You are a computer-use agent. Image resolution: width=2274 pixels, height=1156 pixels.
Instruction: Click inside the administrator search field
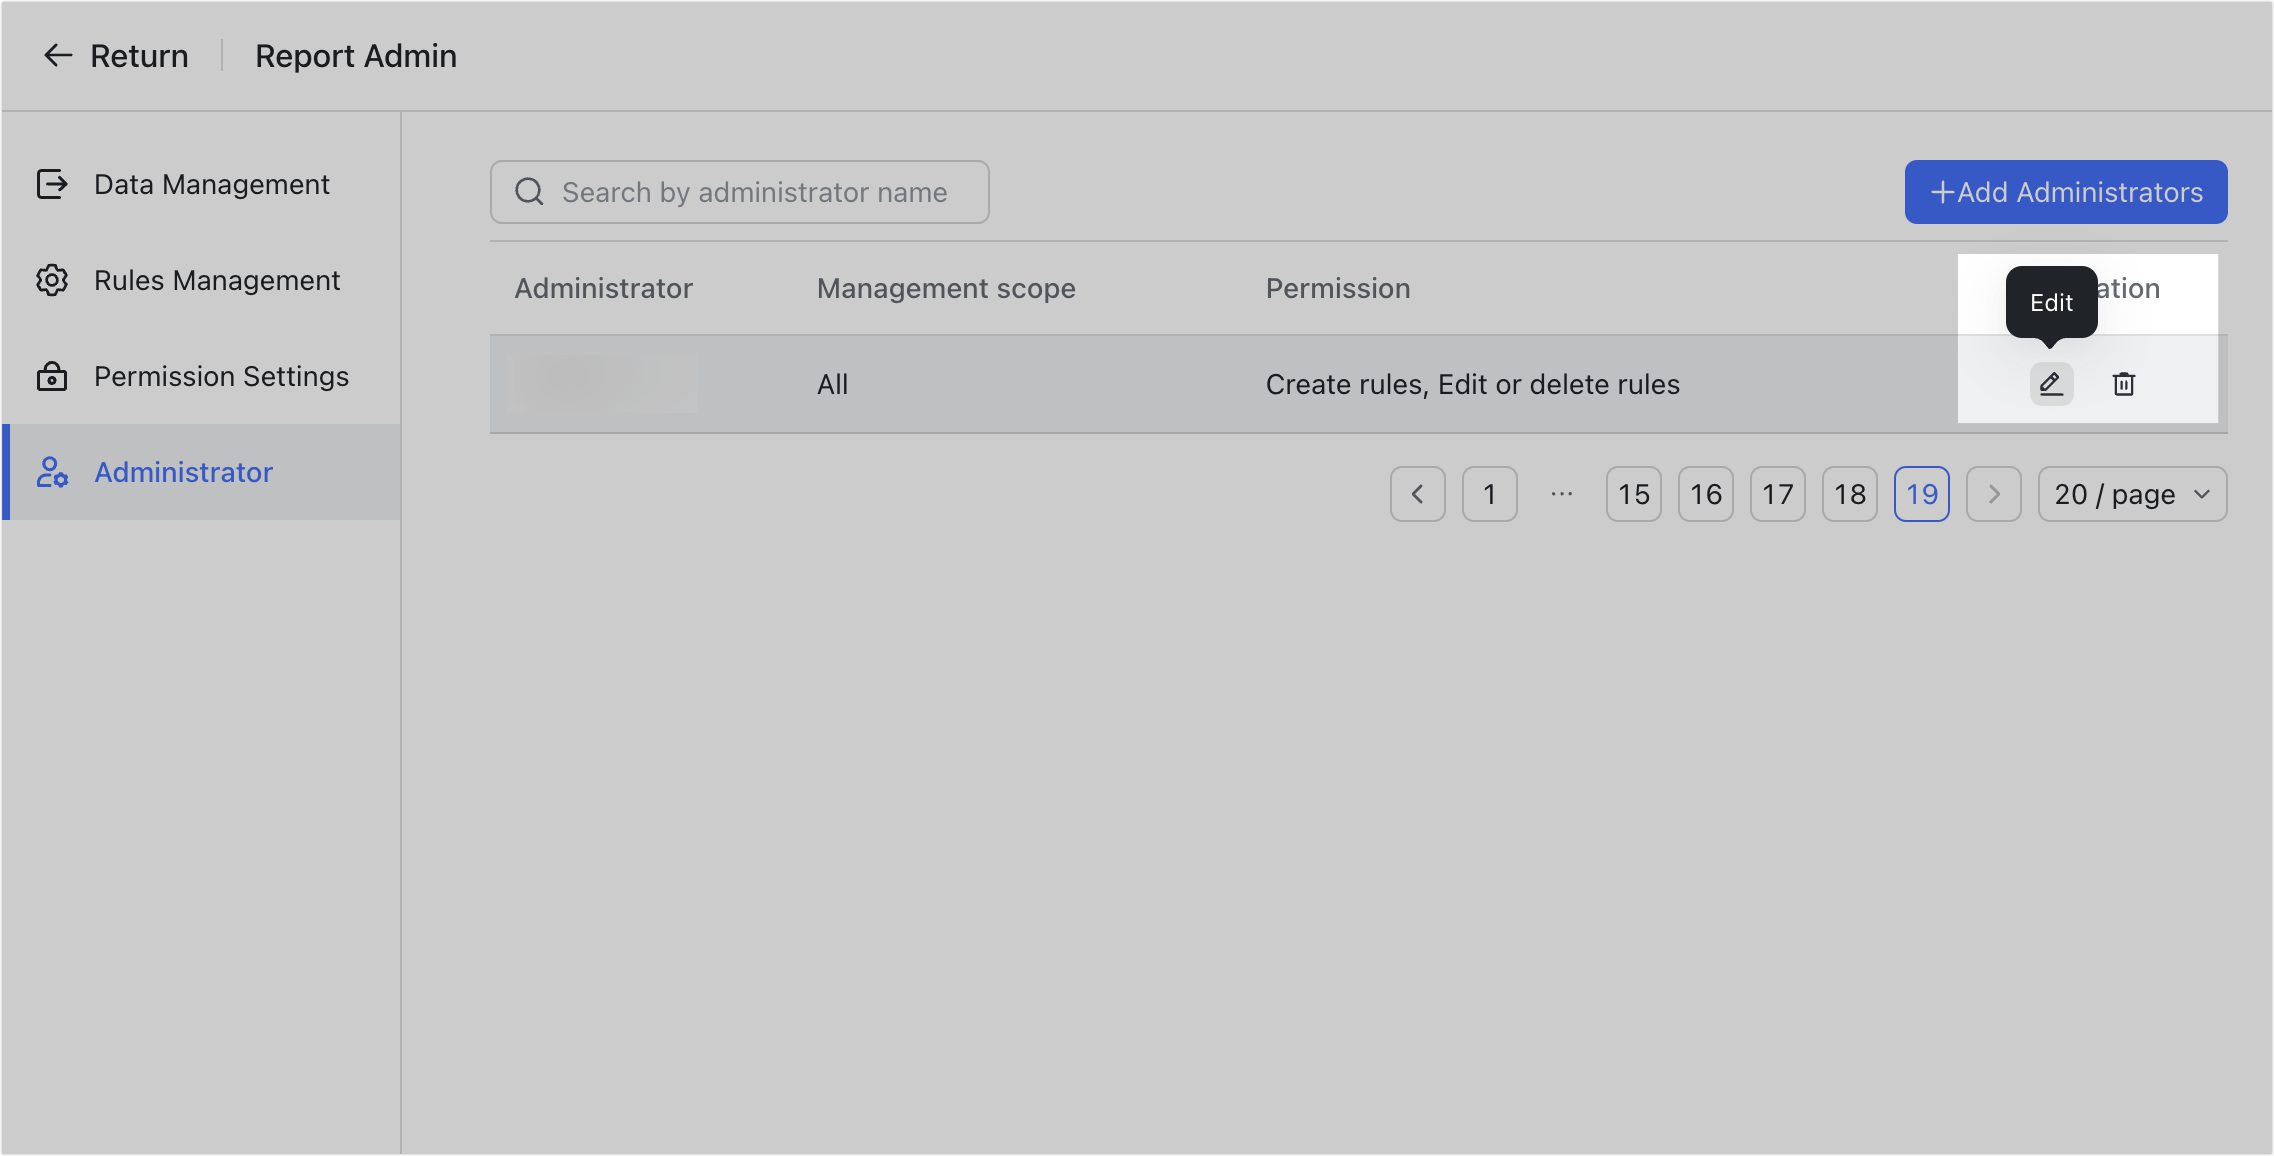(760, 191)
